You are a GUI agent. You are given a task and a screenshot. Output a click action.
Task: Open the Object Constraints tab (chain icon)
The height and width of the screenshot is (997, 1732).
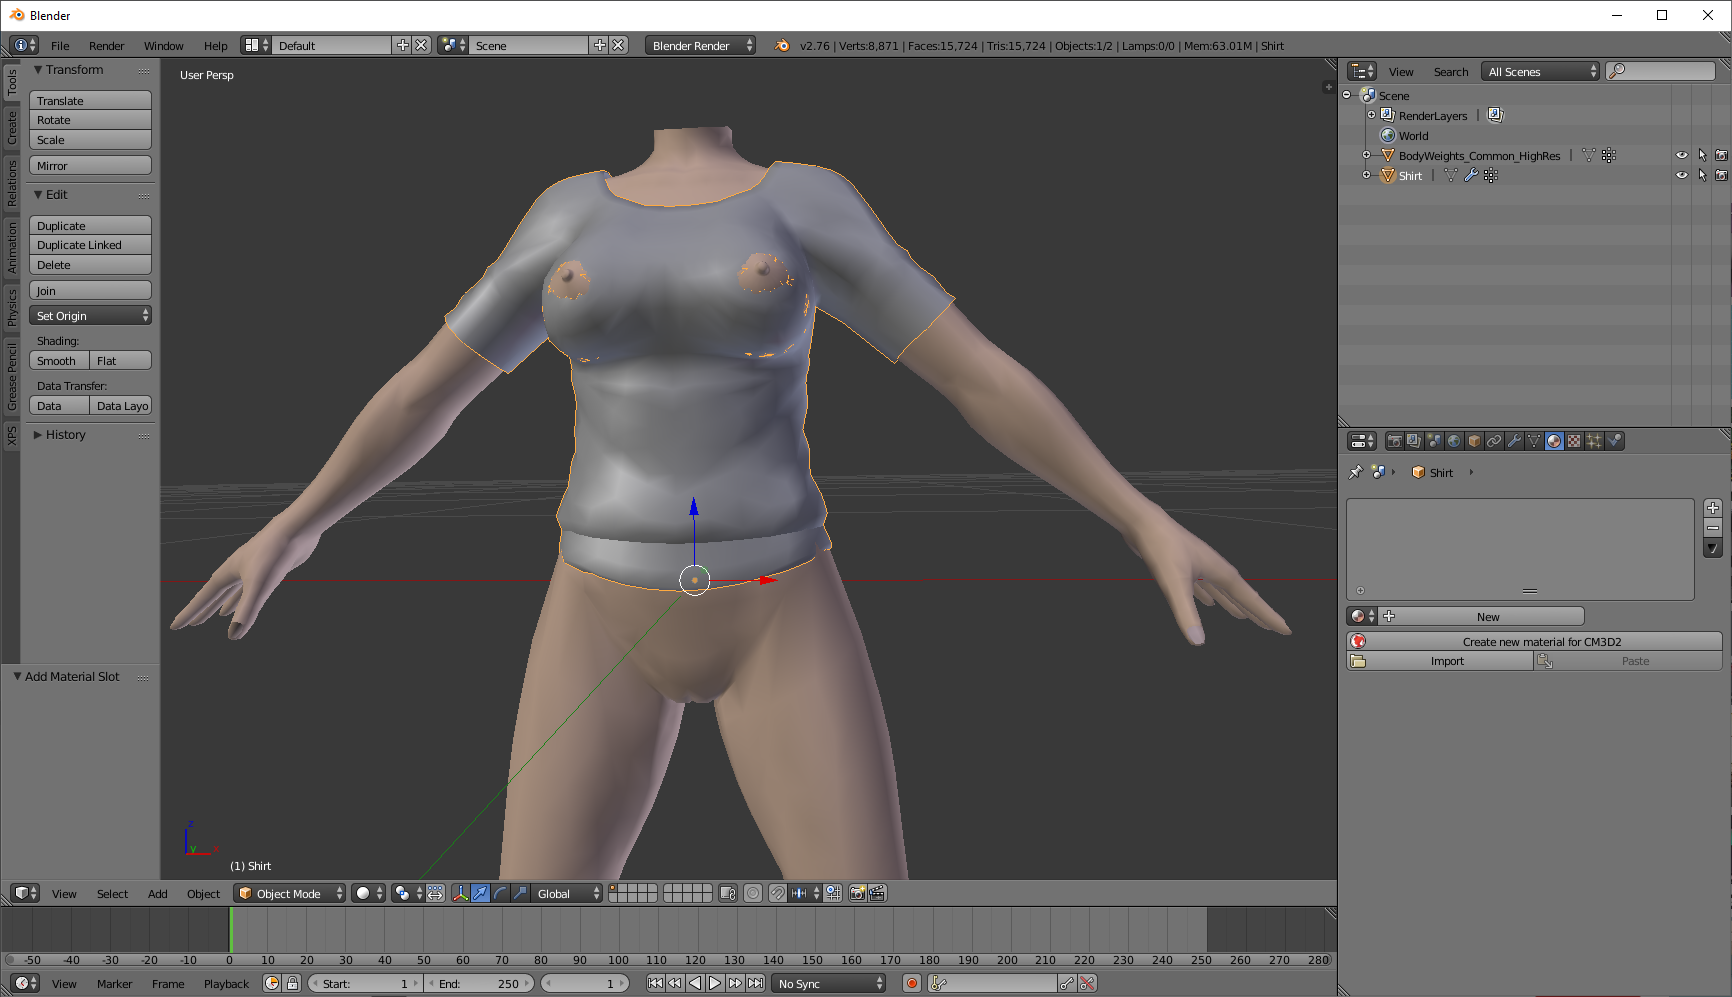click(x=1494, y=441)
